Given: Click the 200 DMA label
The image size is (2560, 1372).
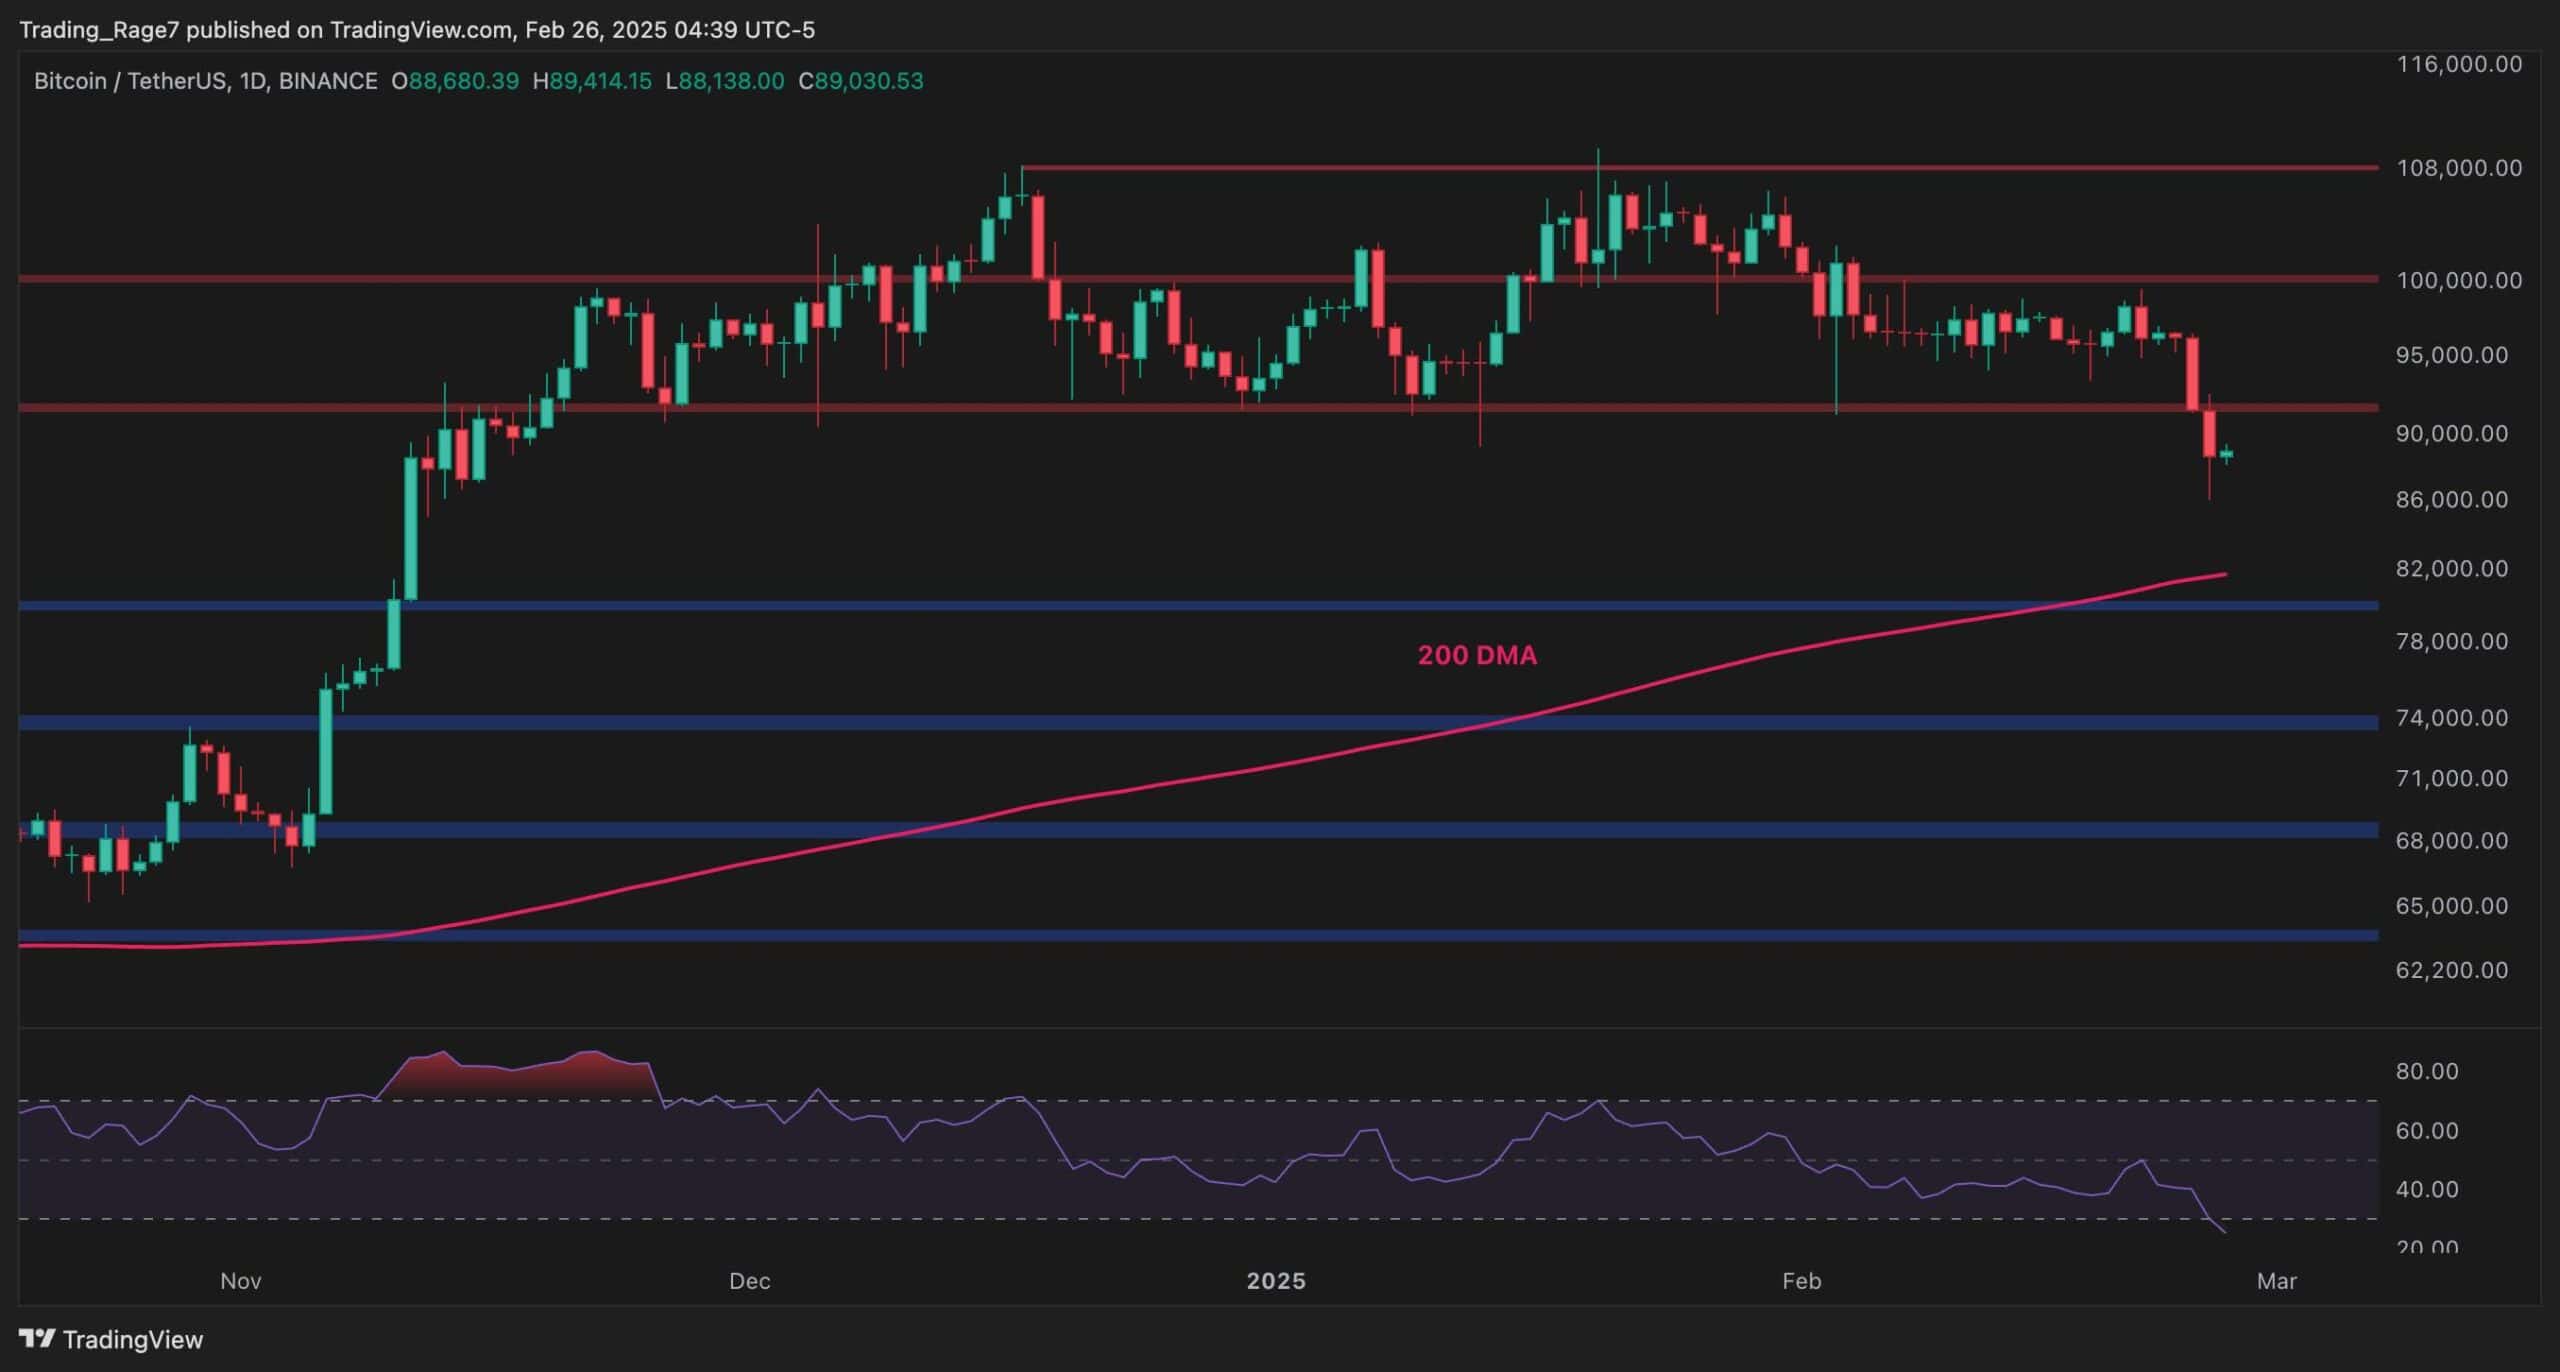Looking at the screenshot, I should coord(1477,656).
